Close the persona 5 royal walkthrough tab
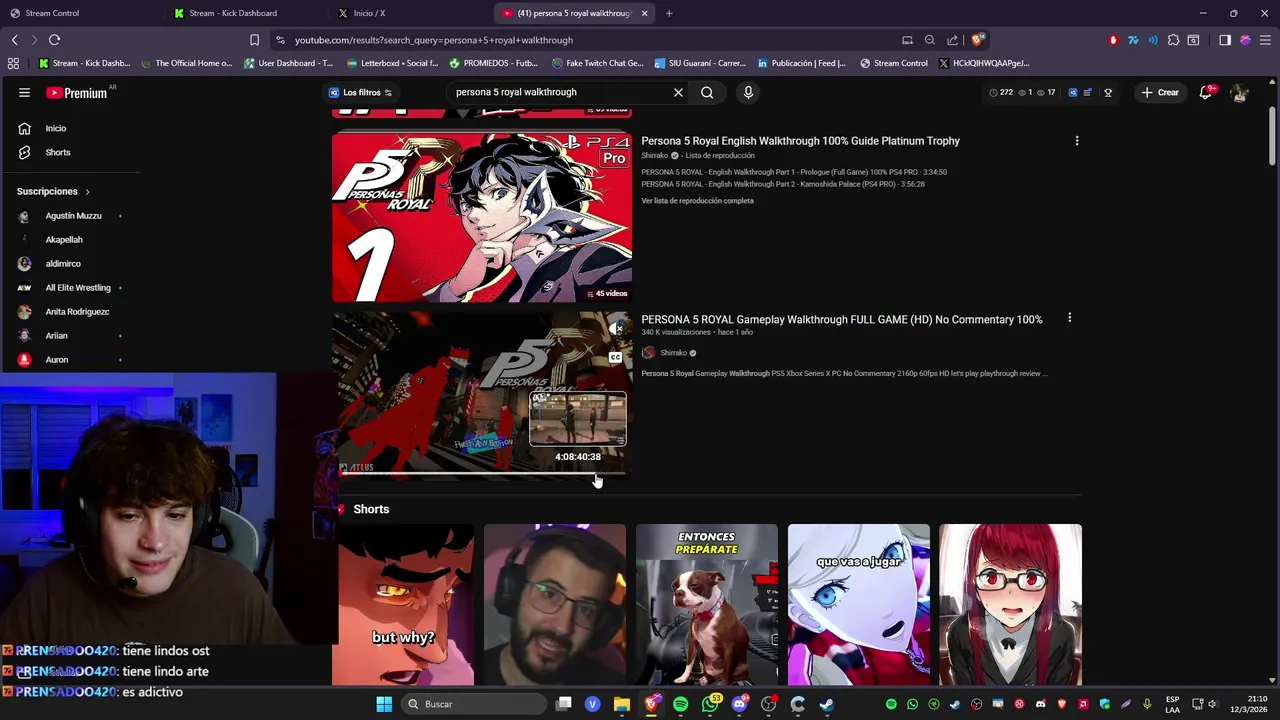 coord(644,13)
